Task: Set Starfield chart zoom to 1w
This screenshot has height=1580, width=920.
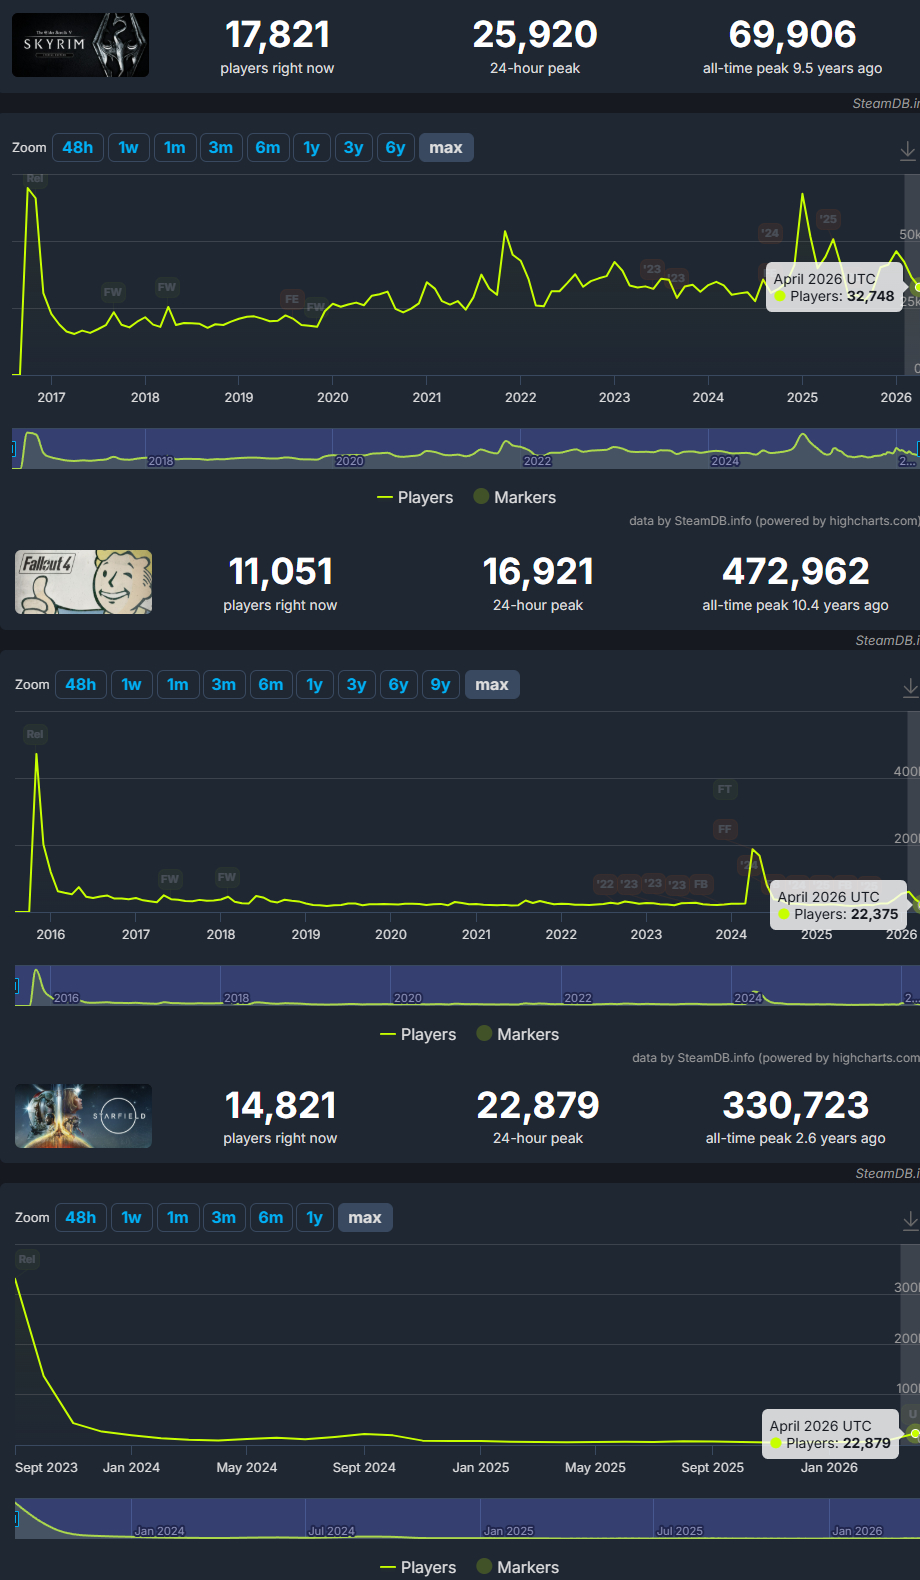Action: (x=132, y=1218)
